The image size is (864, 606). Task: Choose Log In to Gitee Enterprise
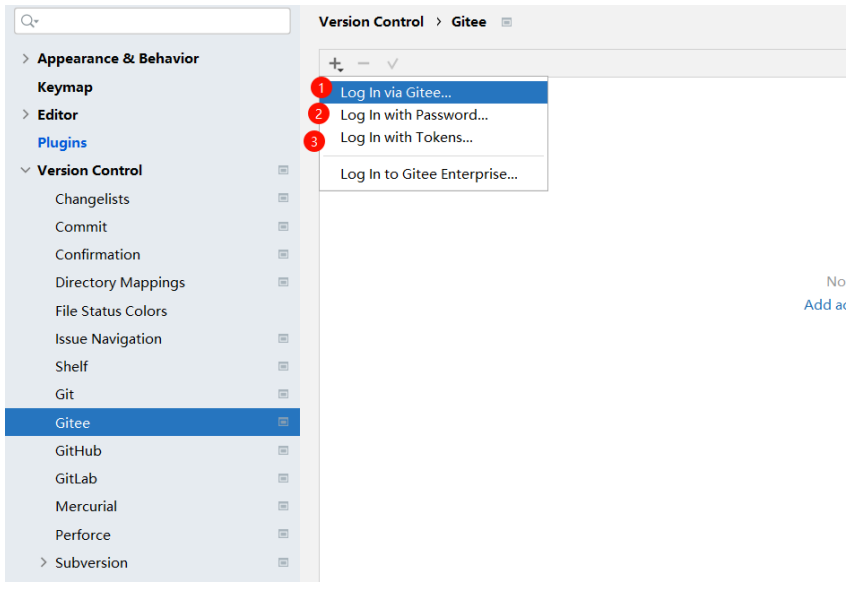tap(434, 174)
